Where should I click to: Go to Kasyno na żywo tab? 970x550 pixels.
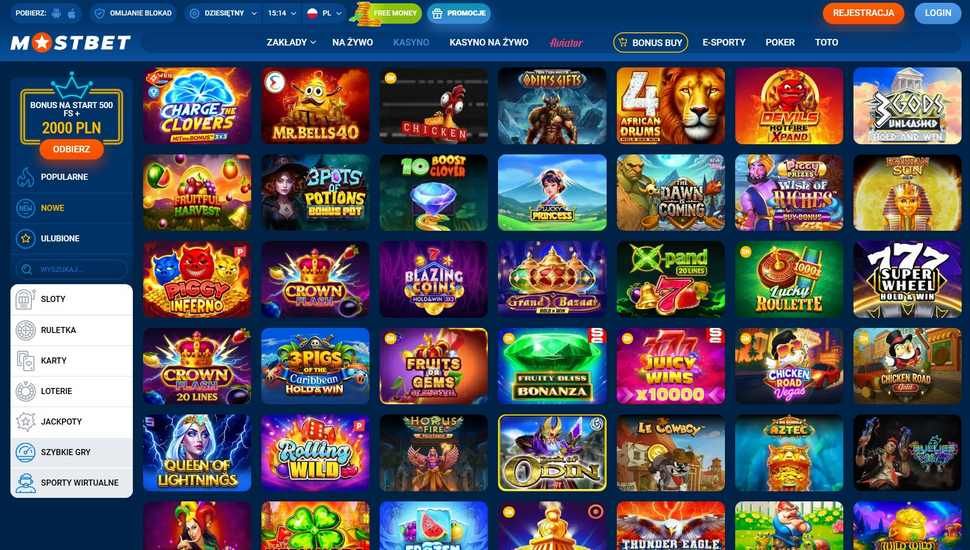tap(489, 43)
